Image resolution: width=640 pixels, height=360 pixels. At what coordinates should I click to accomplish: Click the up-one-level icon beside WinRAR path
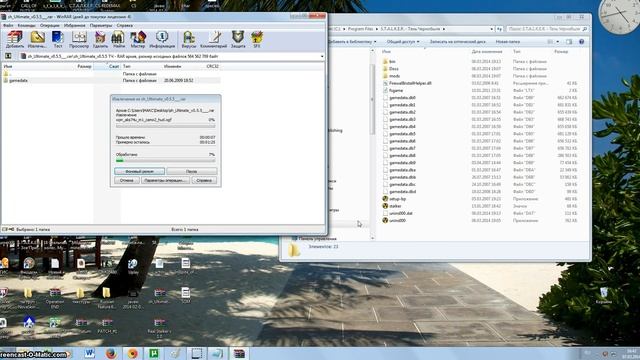tap(8, 56)
